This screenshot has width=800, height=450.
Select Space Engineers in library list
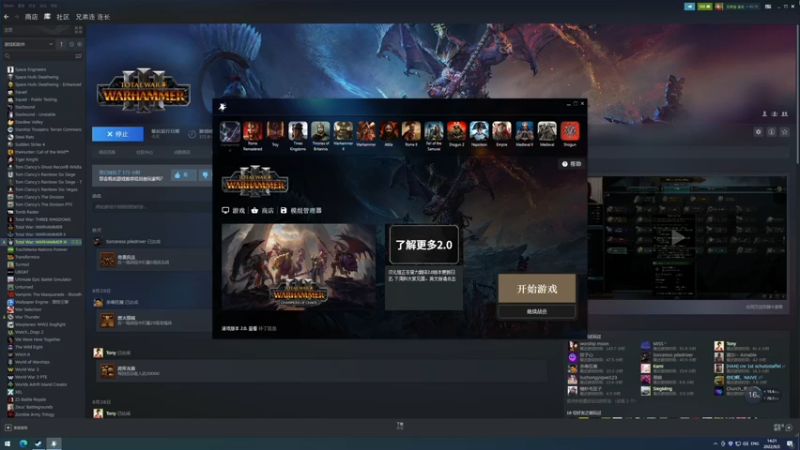tap(30, 69)
